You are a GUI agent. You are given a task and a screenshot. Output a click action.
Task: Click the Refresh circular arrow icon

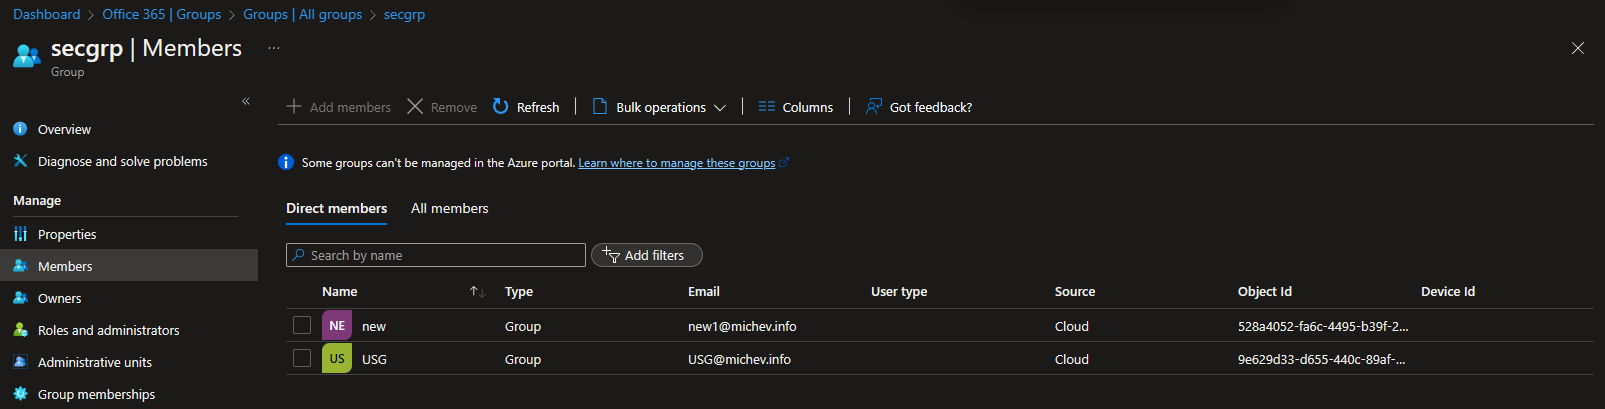pyautogui.click(x=501, y=106)
